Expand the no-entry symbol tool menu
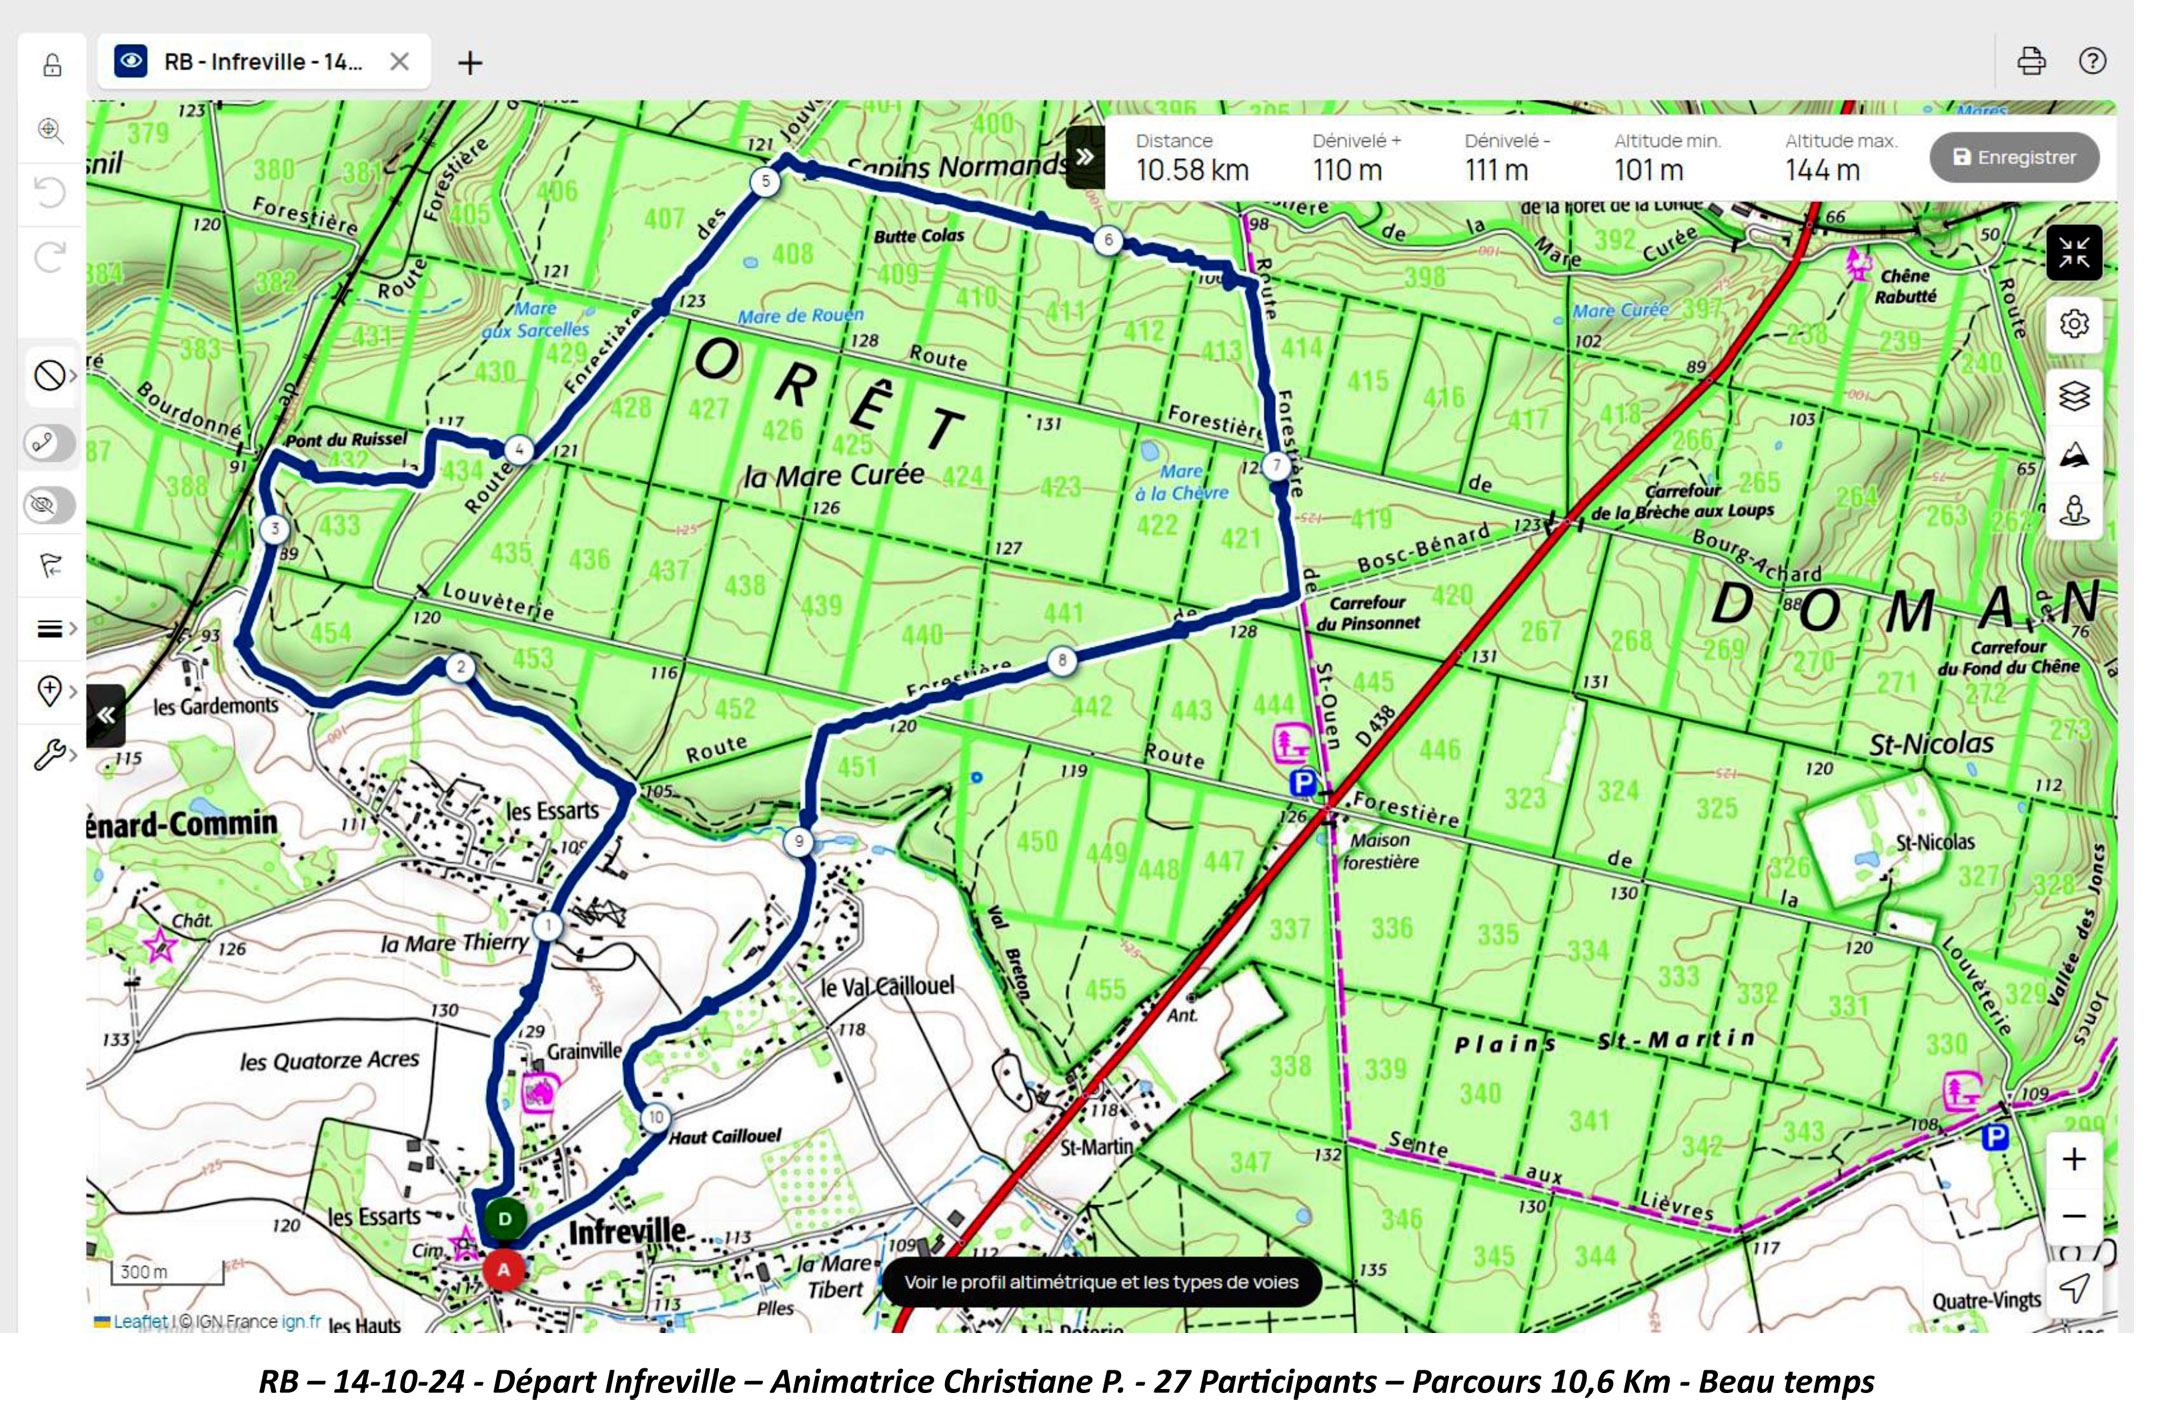The height and width of the screenshot is (1411, 2180). [x=54, y=376]
